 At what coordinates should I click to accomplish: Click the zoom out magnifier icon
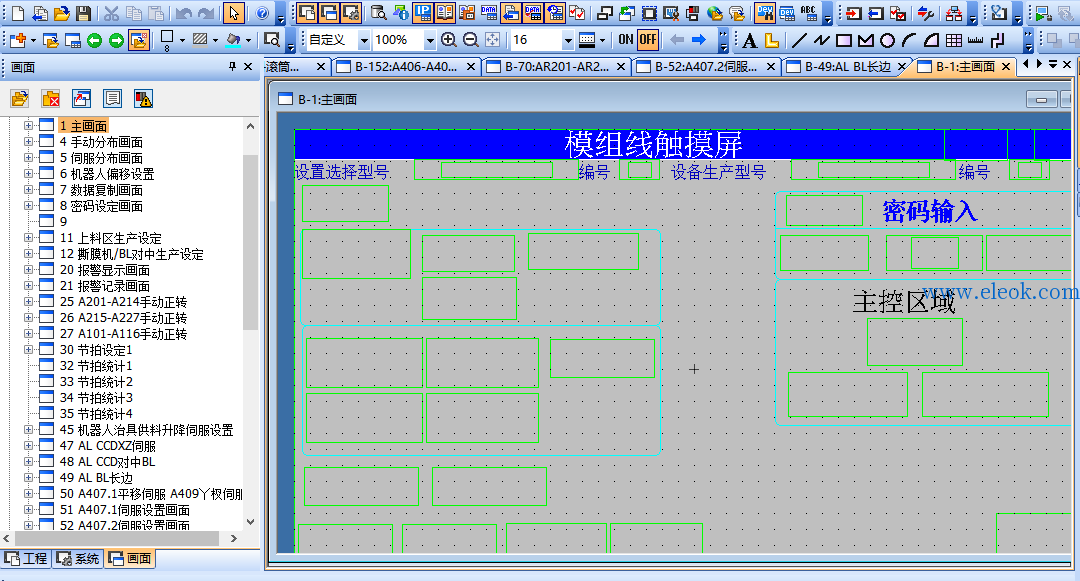coord(470,40)
